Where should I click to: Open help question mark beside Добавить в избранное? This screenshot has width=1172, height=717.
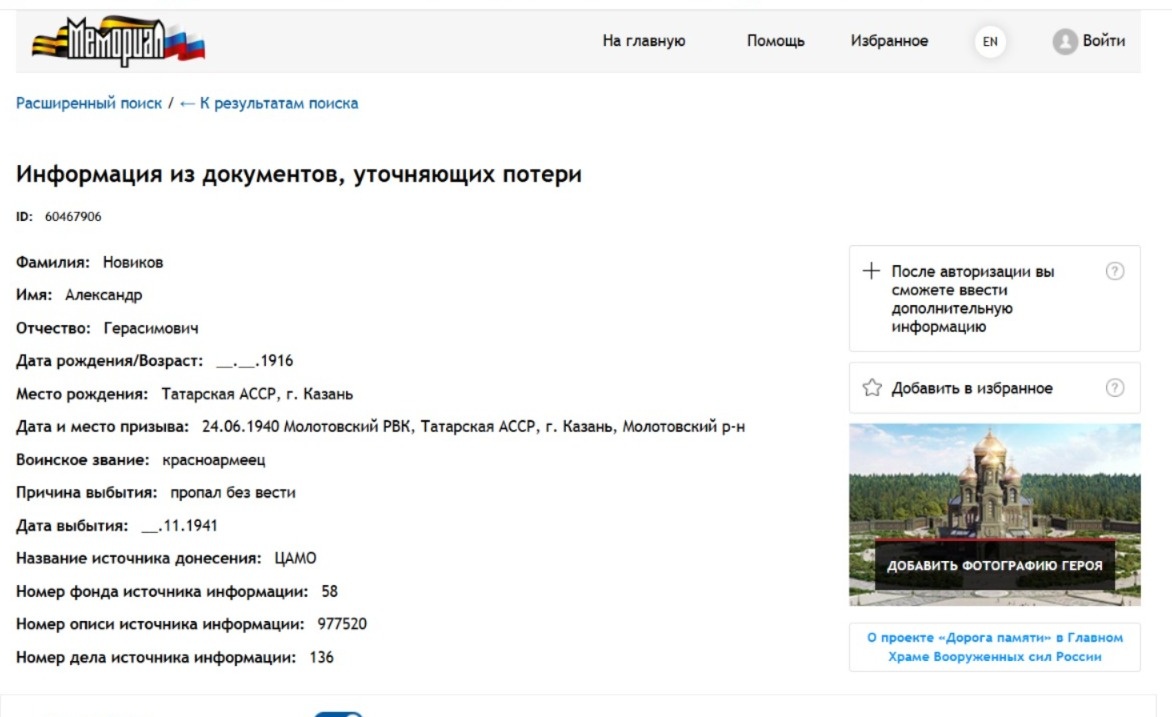[1114, 388]
